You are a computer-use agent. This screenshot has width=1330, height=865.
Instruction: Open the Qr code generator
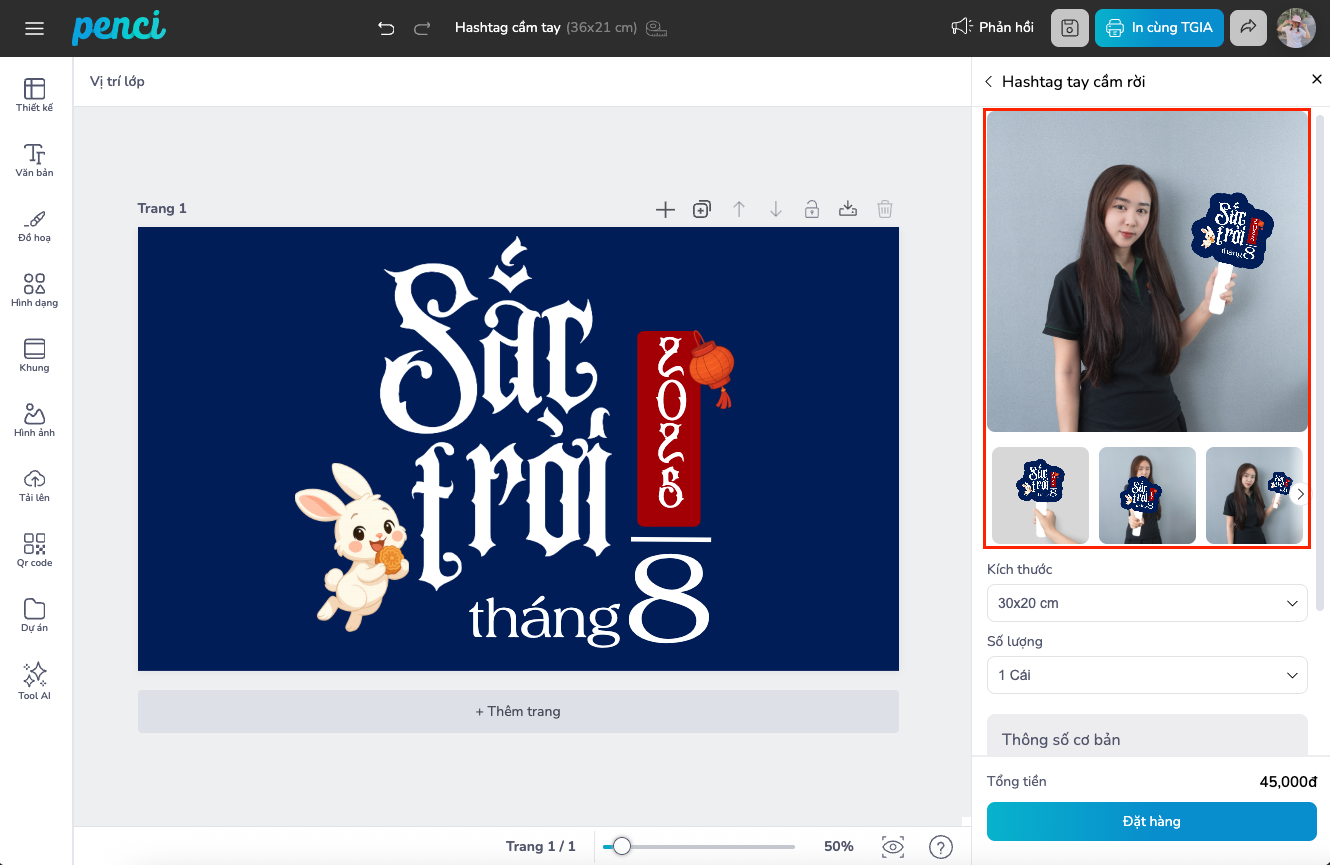click(35, 549)
